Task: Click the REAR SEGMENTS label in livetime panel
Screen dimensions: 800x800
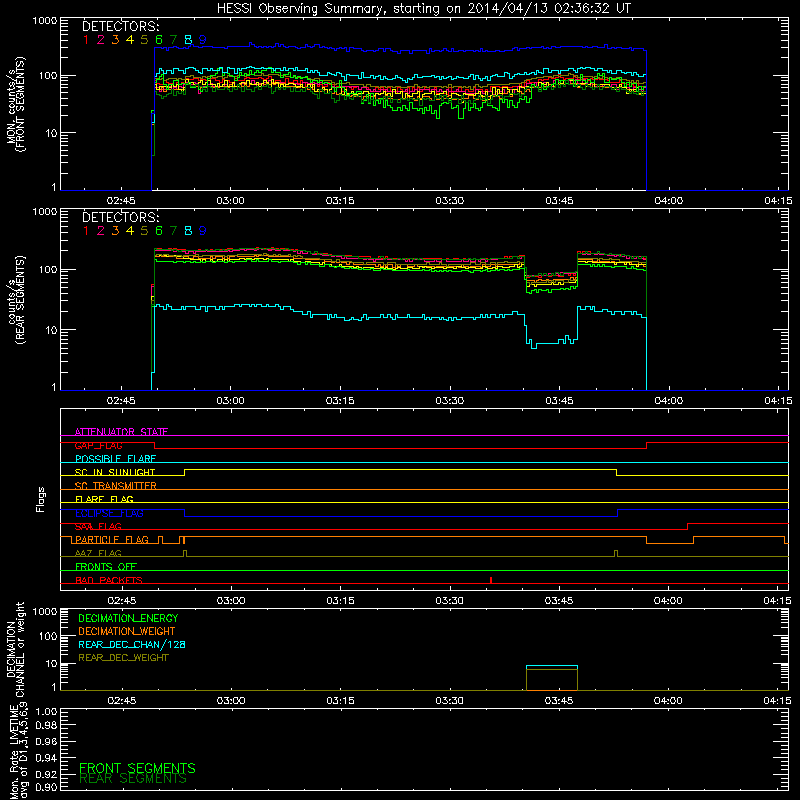Action: (x=133, y=779)
